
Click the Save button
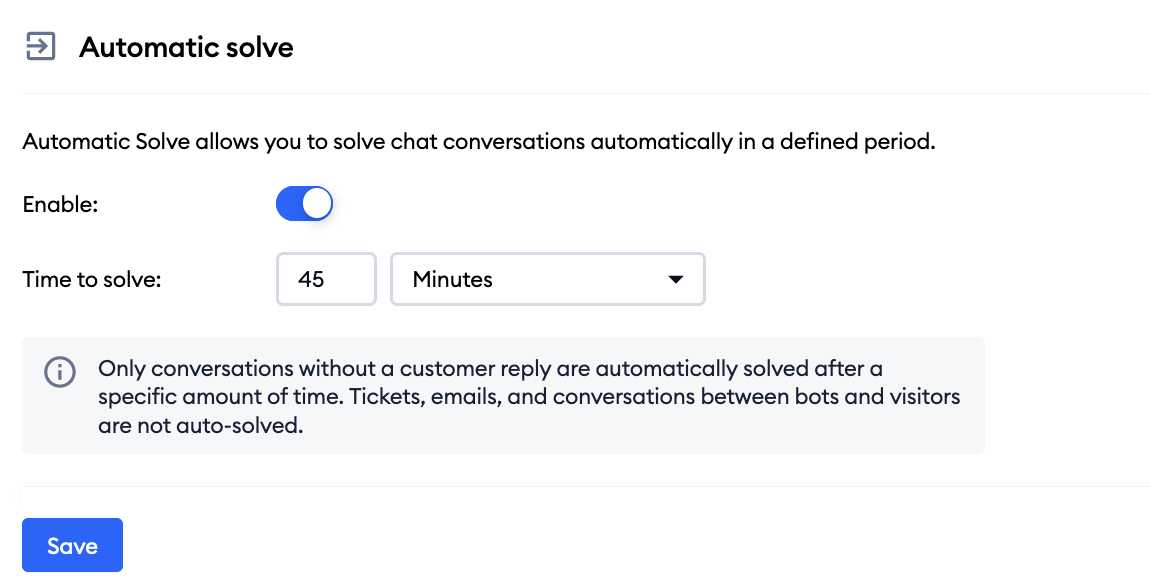click(x=73, y=545)
